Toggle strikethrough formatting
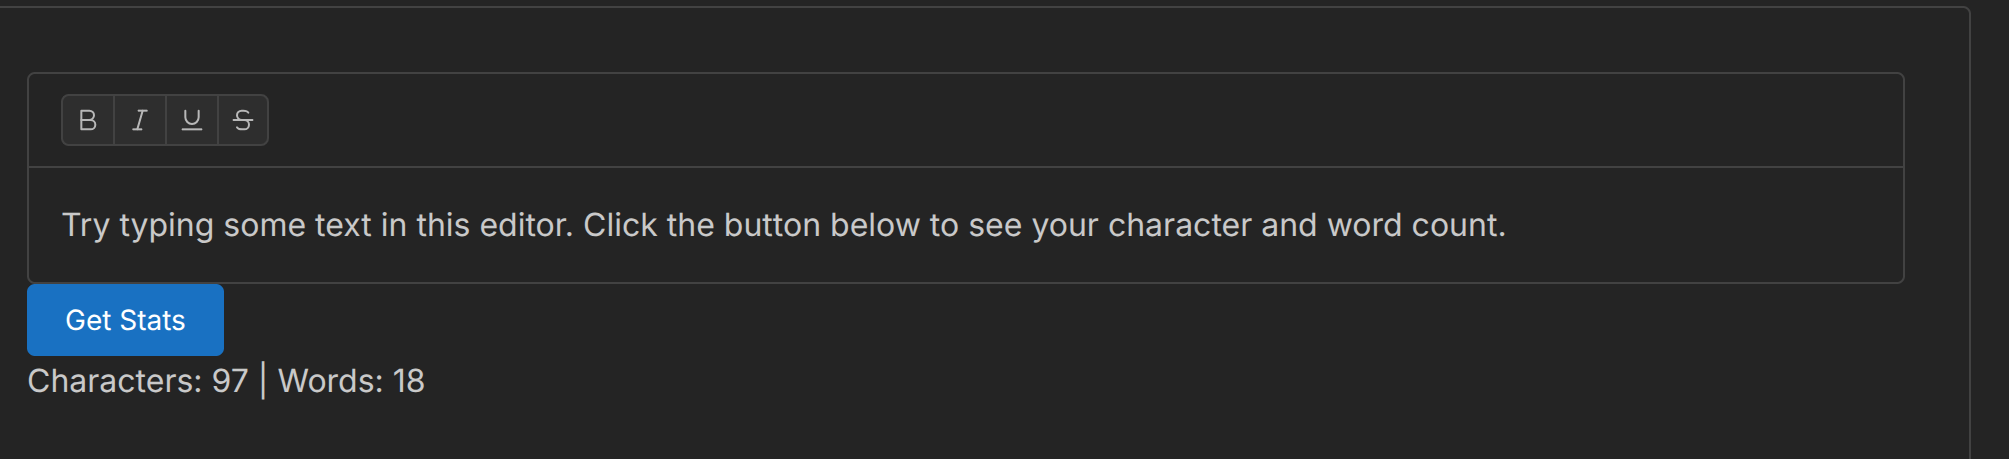Image resolution: width=2009 pixels, height=459 pixels. point(243,120)
